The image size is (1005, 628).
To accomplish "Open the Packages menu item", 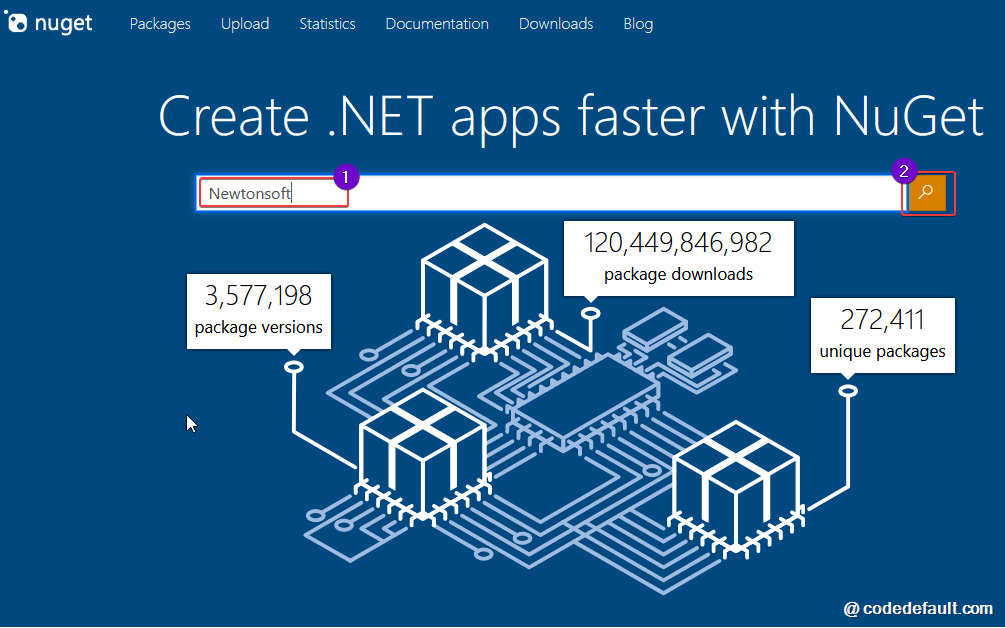I will 160,24.
